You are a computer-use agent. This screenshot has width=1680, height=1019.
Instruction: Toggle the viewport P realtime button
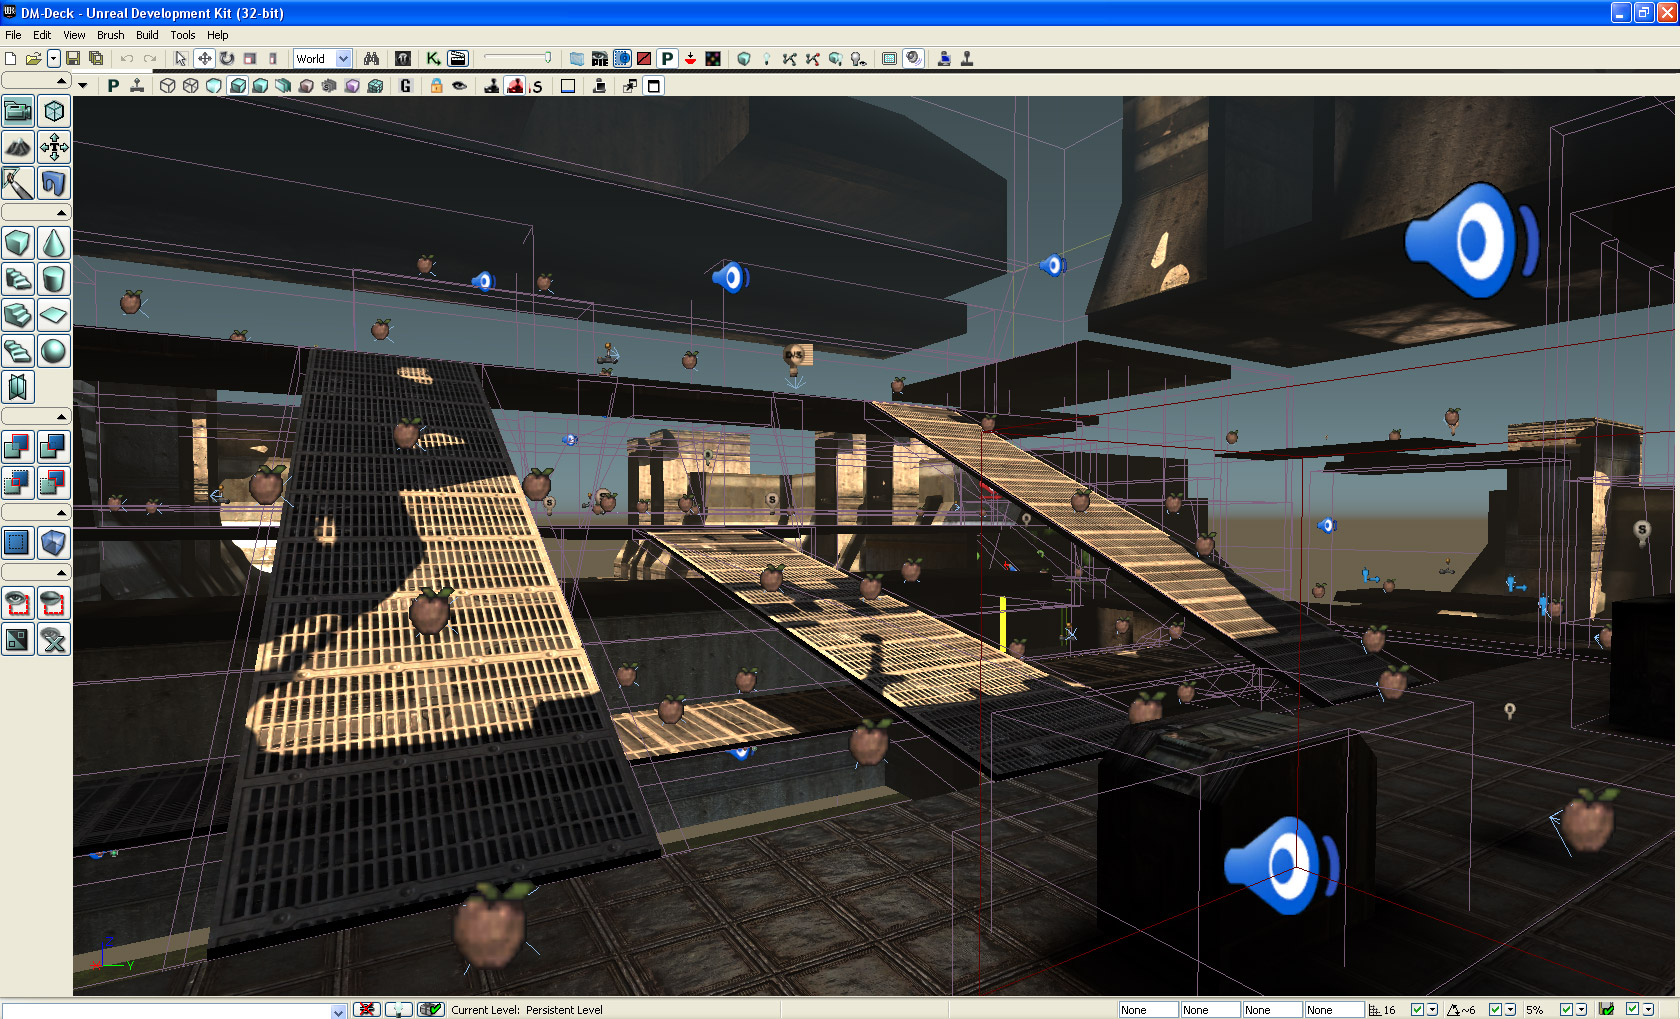pos(113,86)
